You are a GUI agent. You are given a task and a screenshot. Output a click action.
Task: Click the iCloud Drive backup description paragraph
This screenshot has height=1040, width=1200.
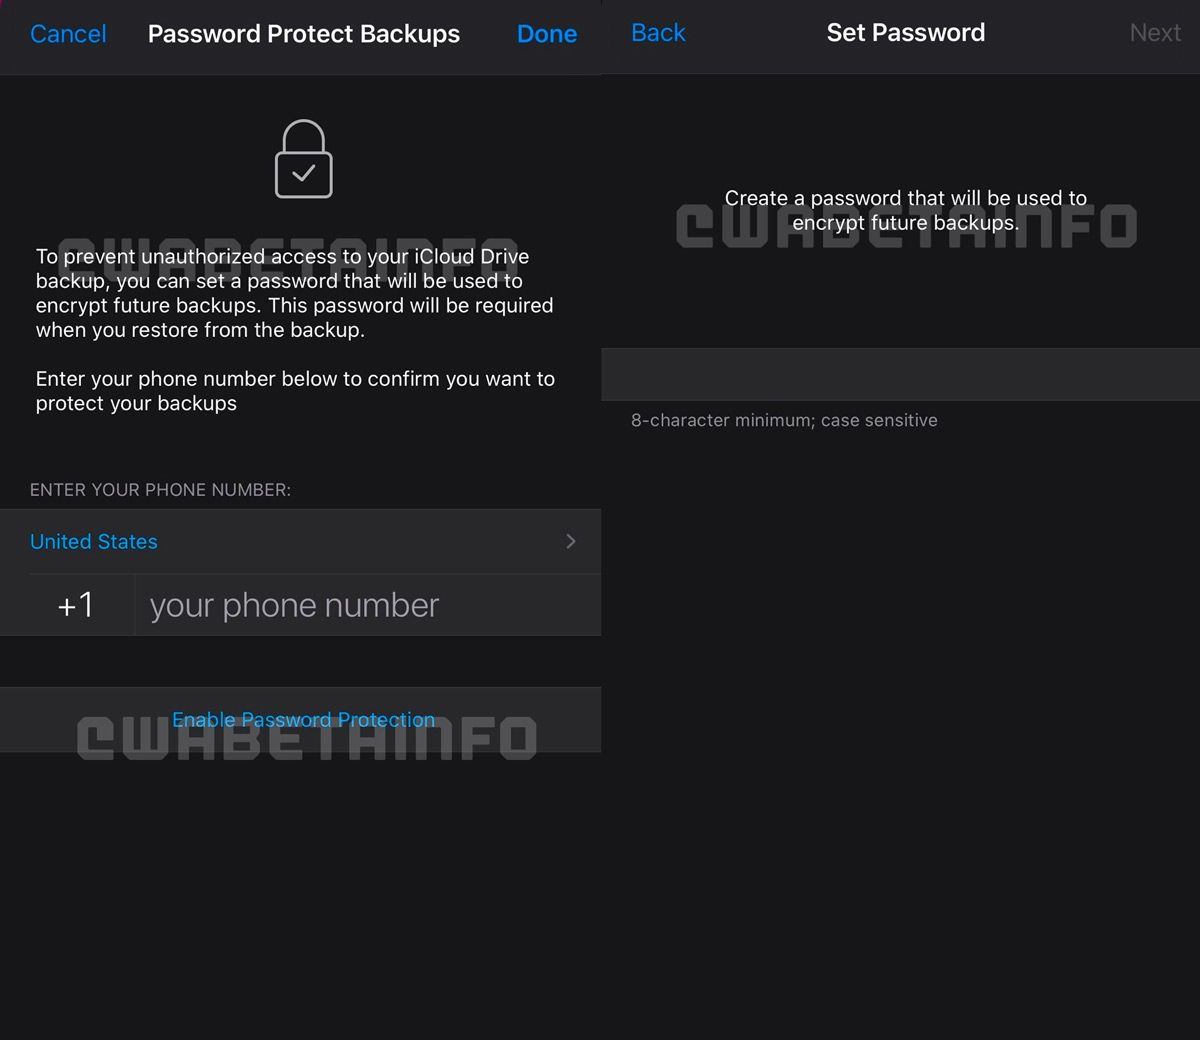(294, 293)
